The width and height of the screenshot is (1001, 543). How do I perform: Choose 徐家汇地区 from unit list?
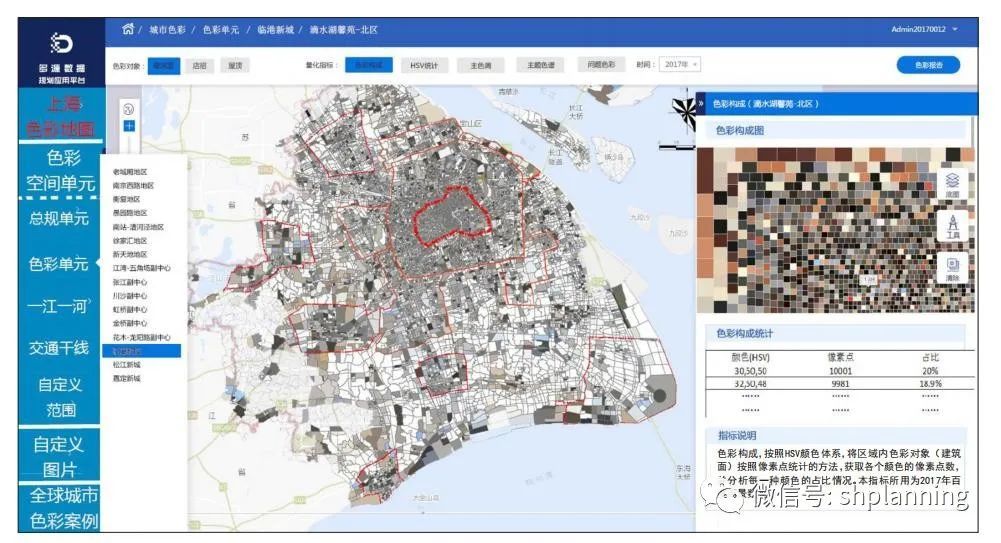click(x=130, y=241)
